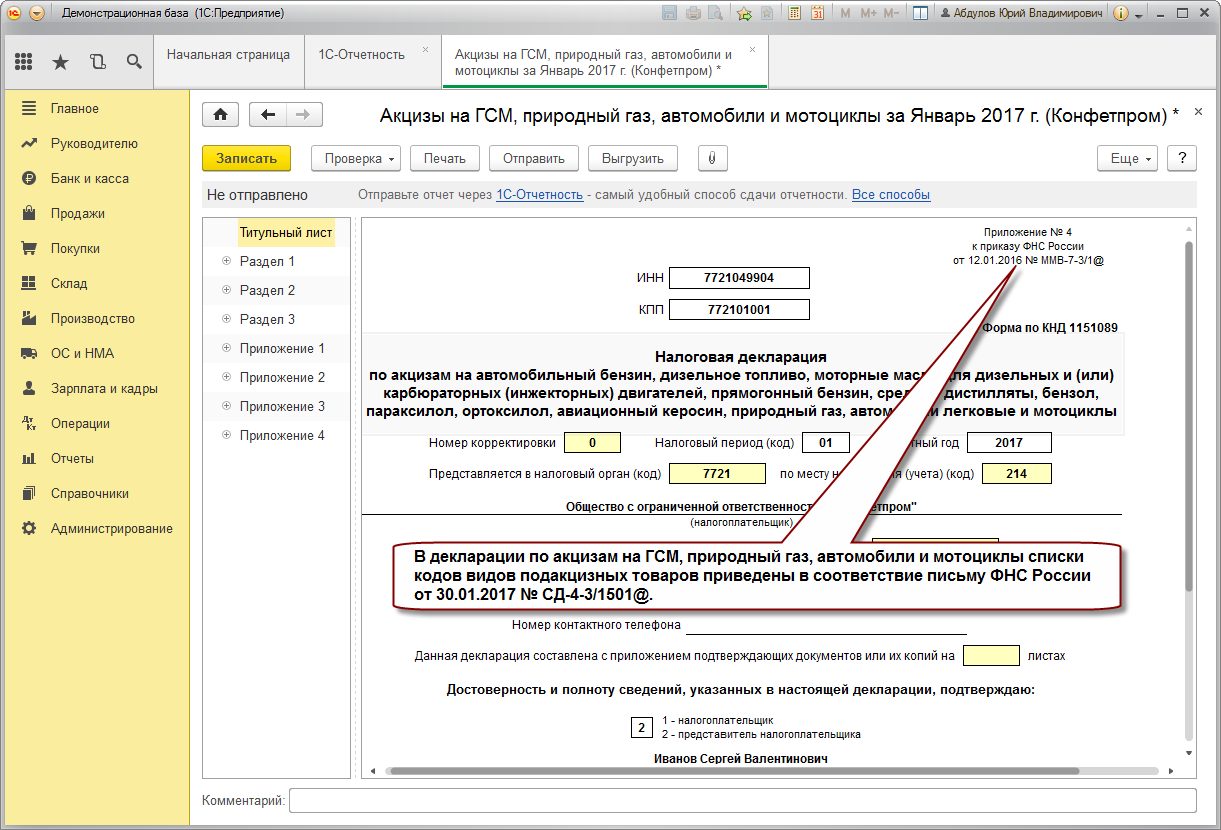1221x830 pixels.
Task: Click the Комментарий input field
Action: point(742,800)
